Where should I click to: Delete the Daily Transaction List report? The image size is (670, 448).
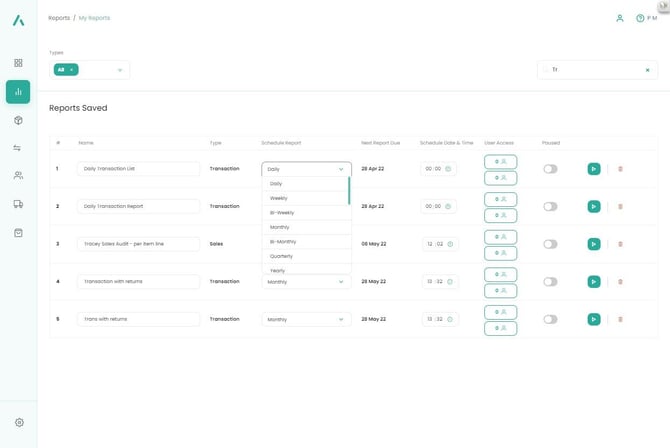[x=620, y=169]
